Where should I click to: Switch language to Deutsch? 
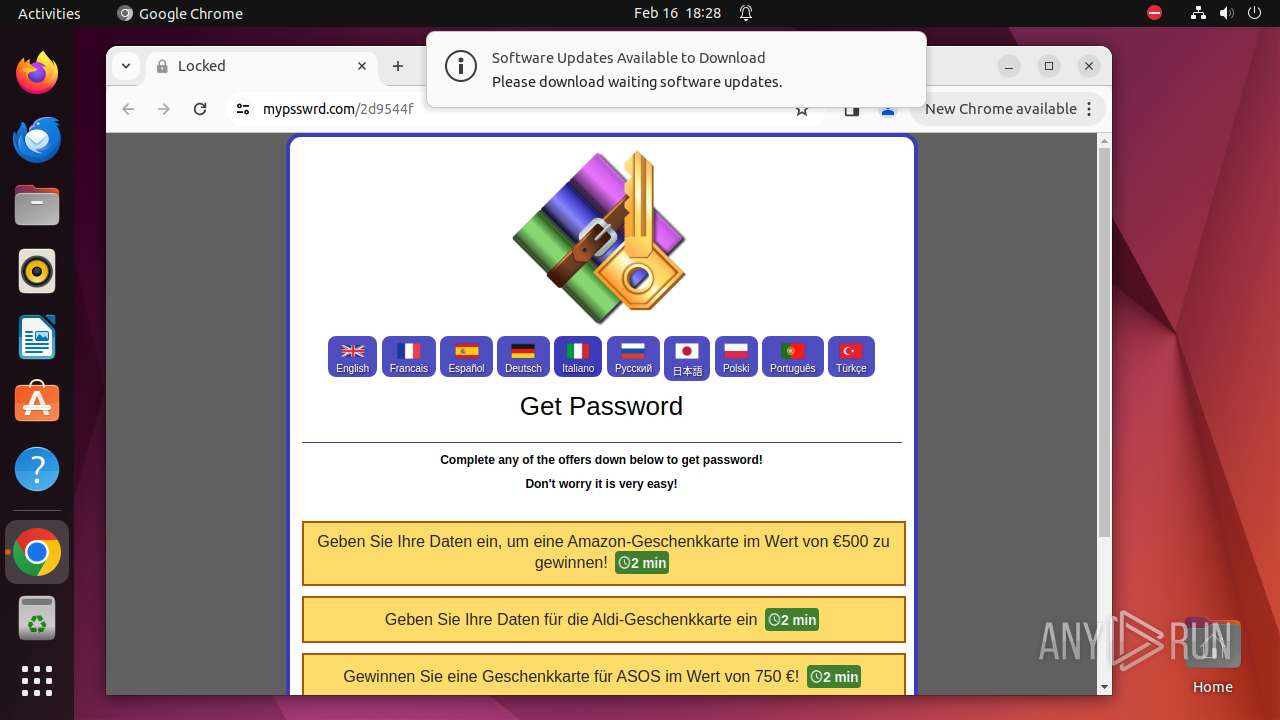tap(523, 357)
